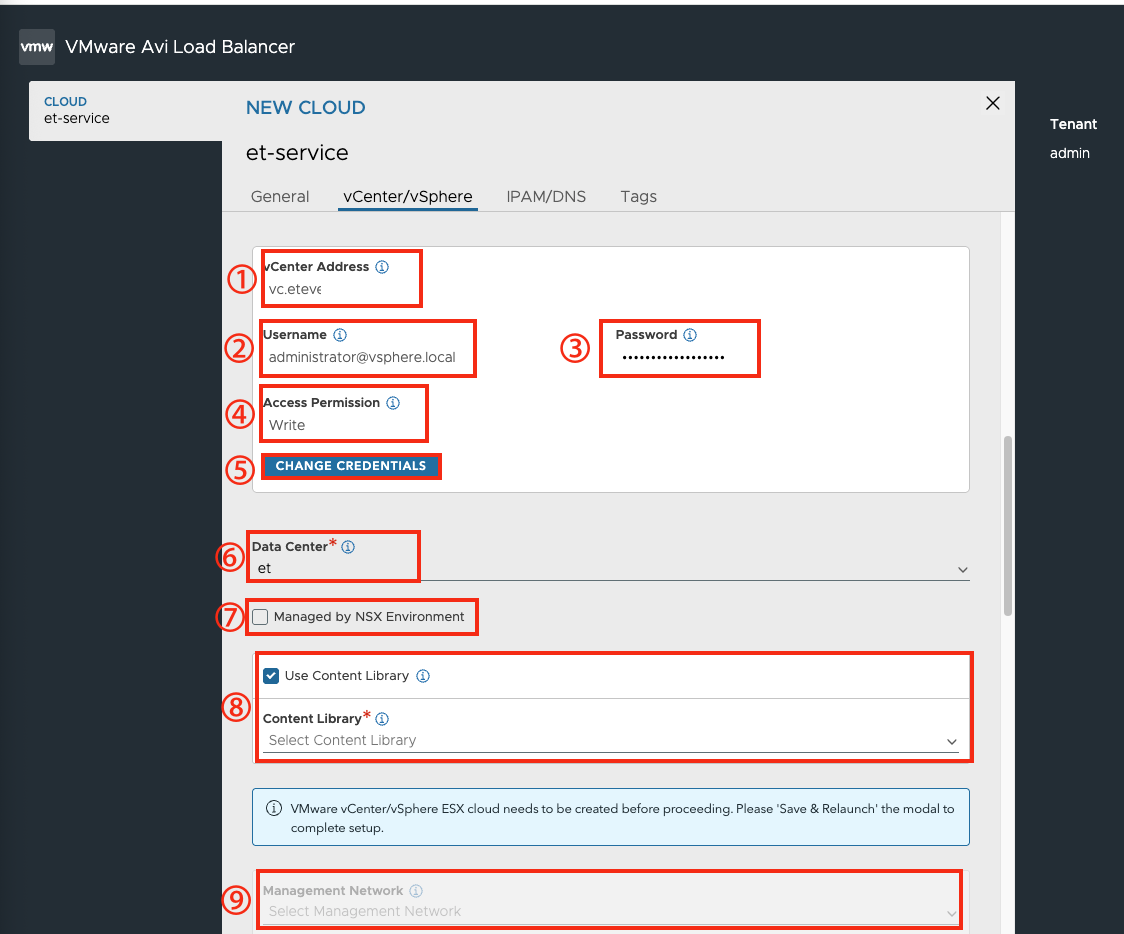
Task: Open the Tags tab
Action: tap(639, 196)
